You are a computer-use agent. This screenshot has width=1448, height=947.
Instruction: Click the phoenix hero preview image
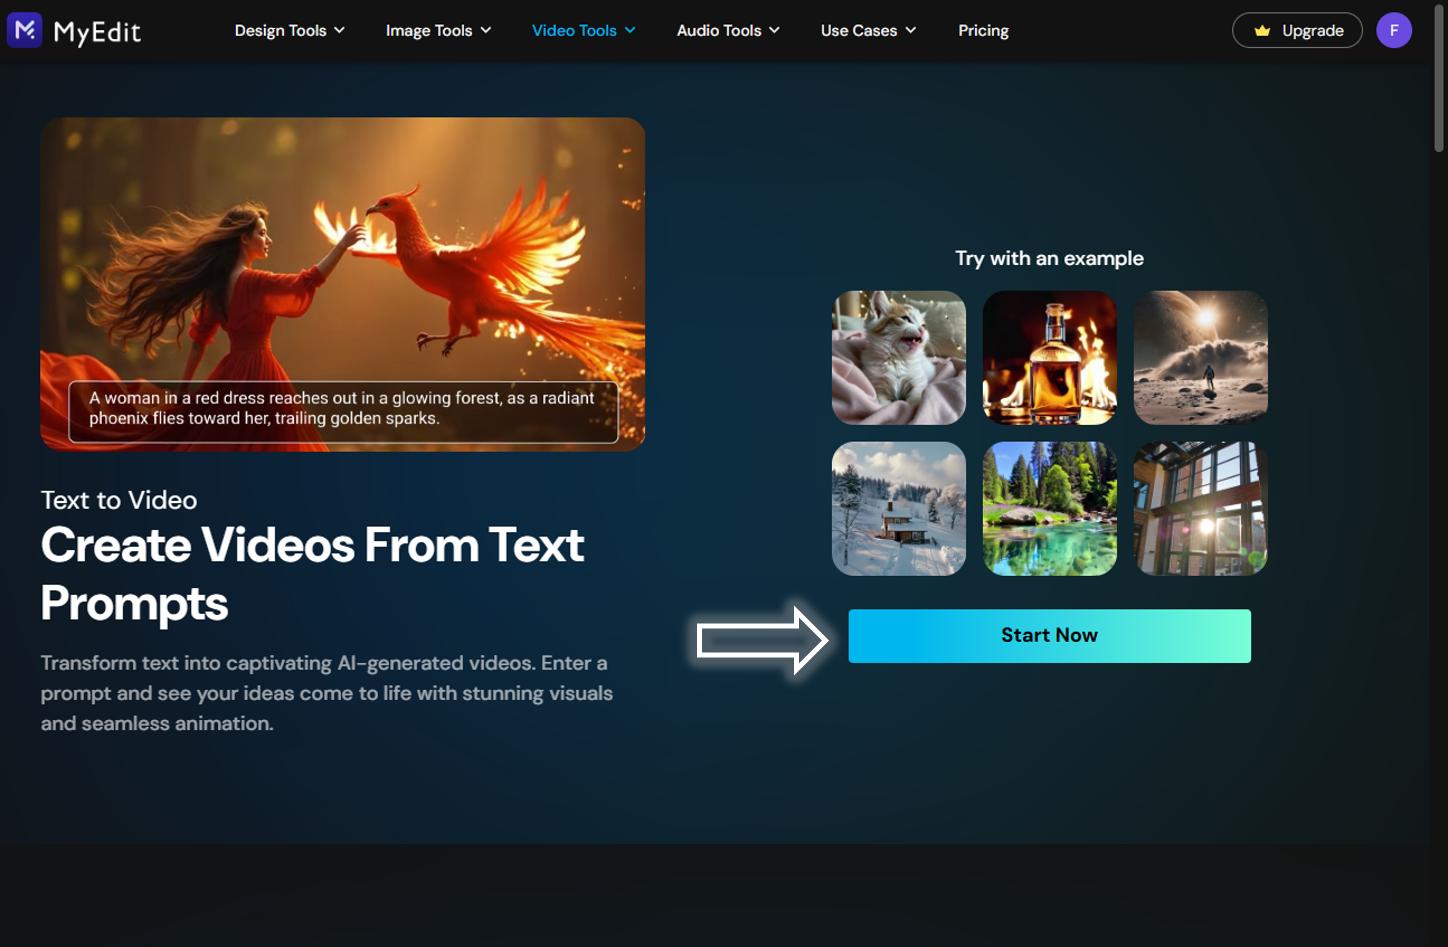[x=342, y=250]
